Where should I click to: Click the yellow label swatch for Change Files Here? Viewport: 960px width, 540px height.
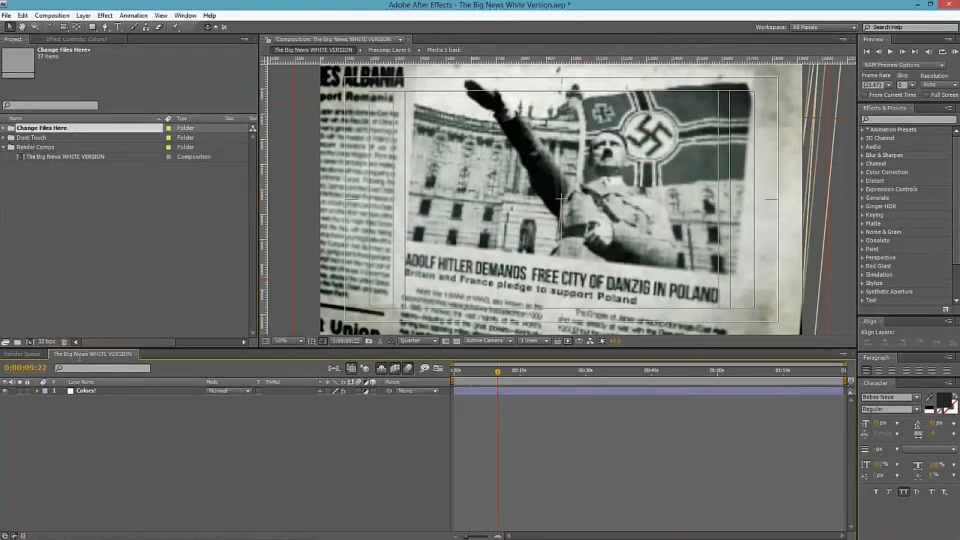[x=168, y=129]
